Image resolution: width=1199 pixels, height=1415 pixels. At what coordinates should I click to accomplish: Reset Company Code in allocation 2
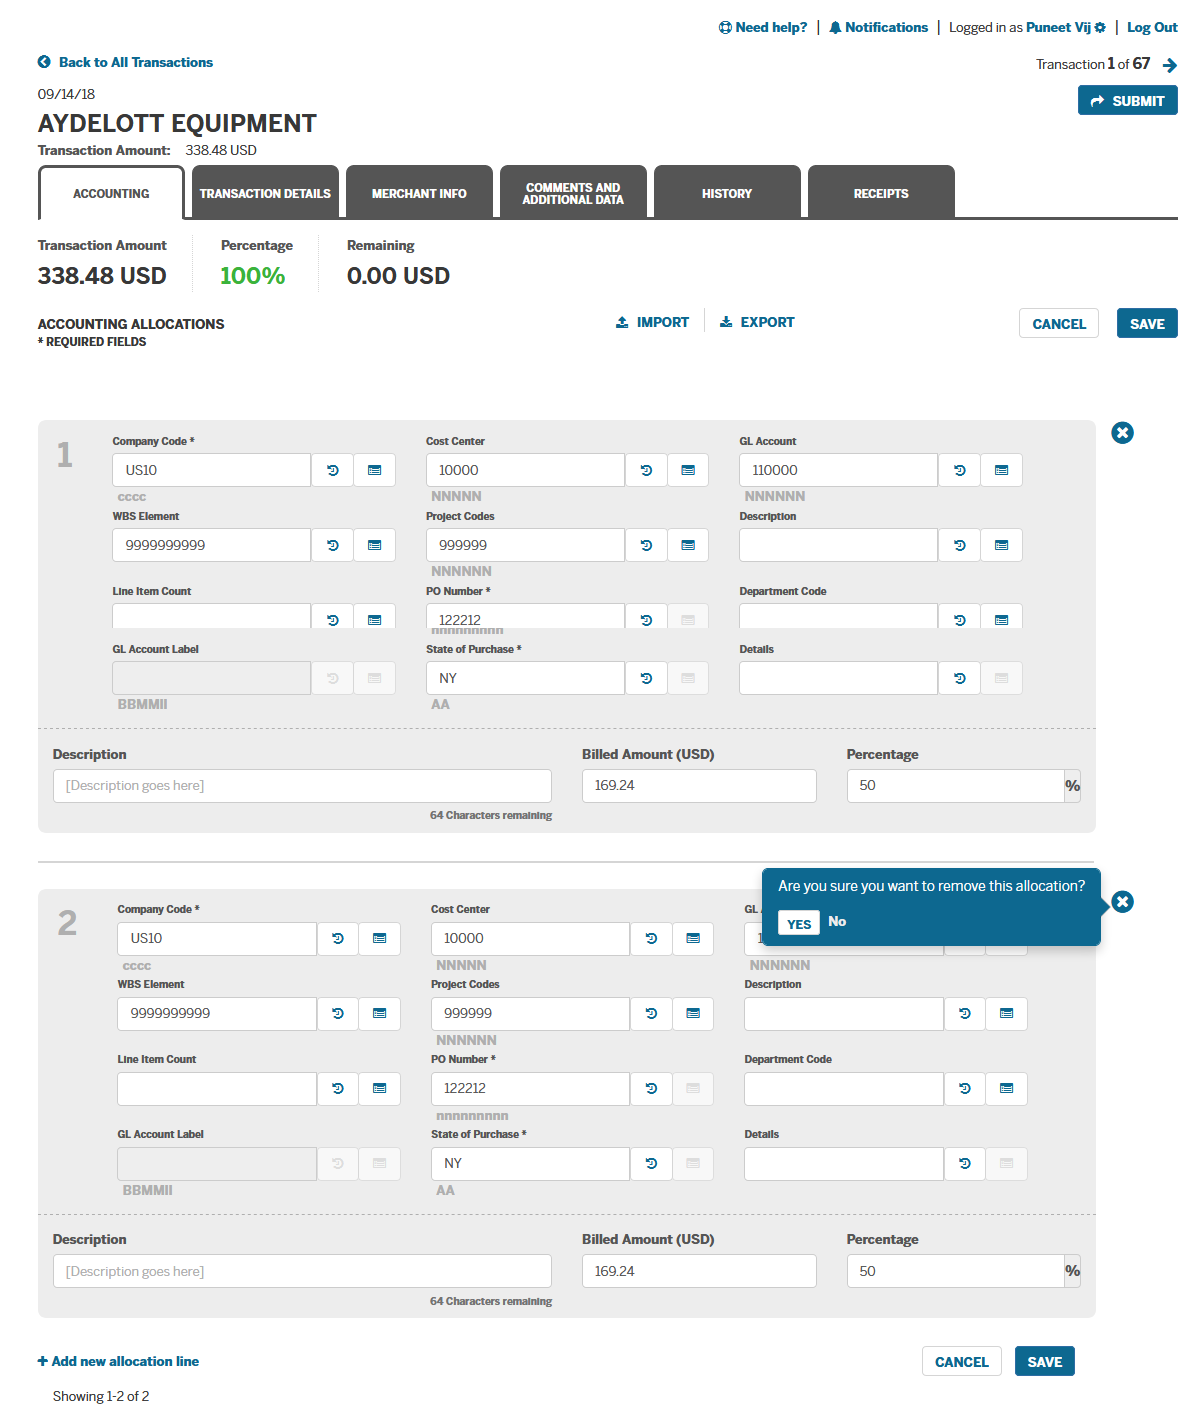coord(338,938)
